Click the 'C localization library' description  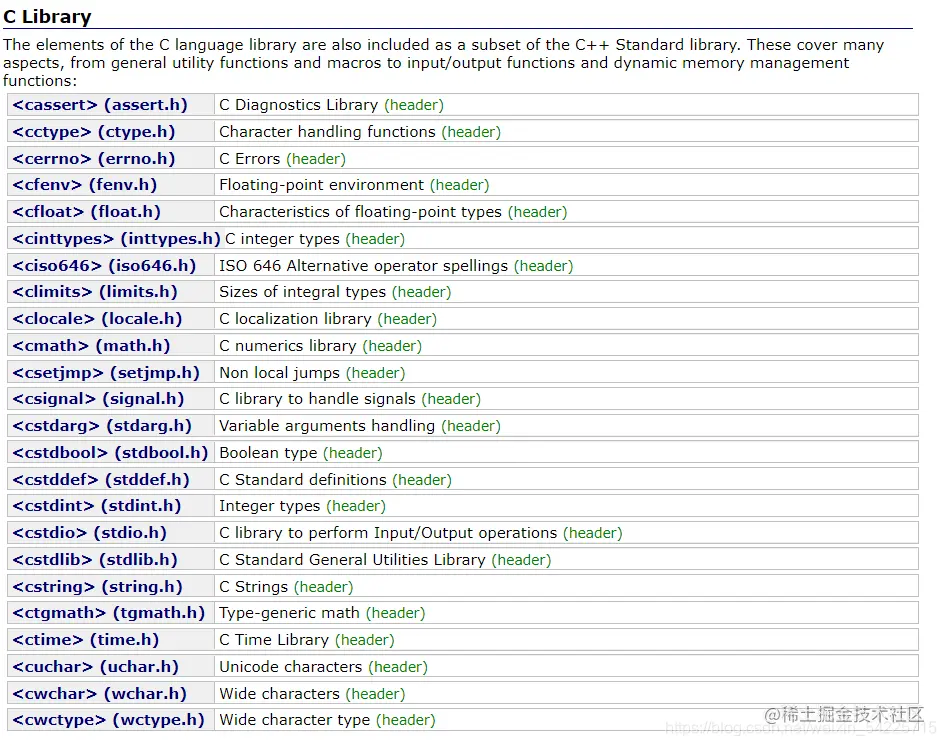pos(295,319)
